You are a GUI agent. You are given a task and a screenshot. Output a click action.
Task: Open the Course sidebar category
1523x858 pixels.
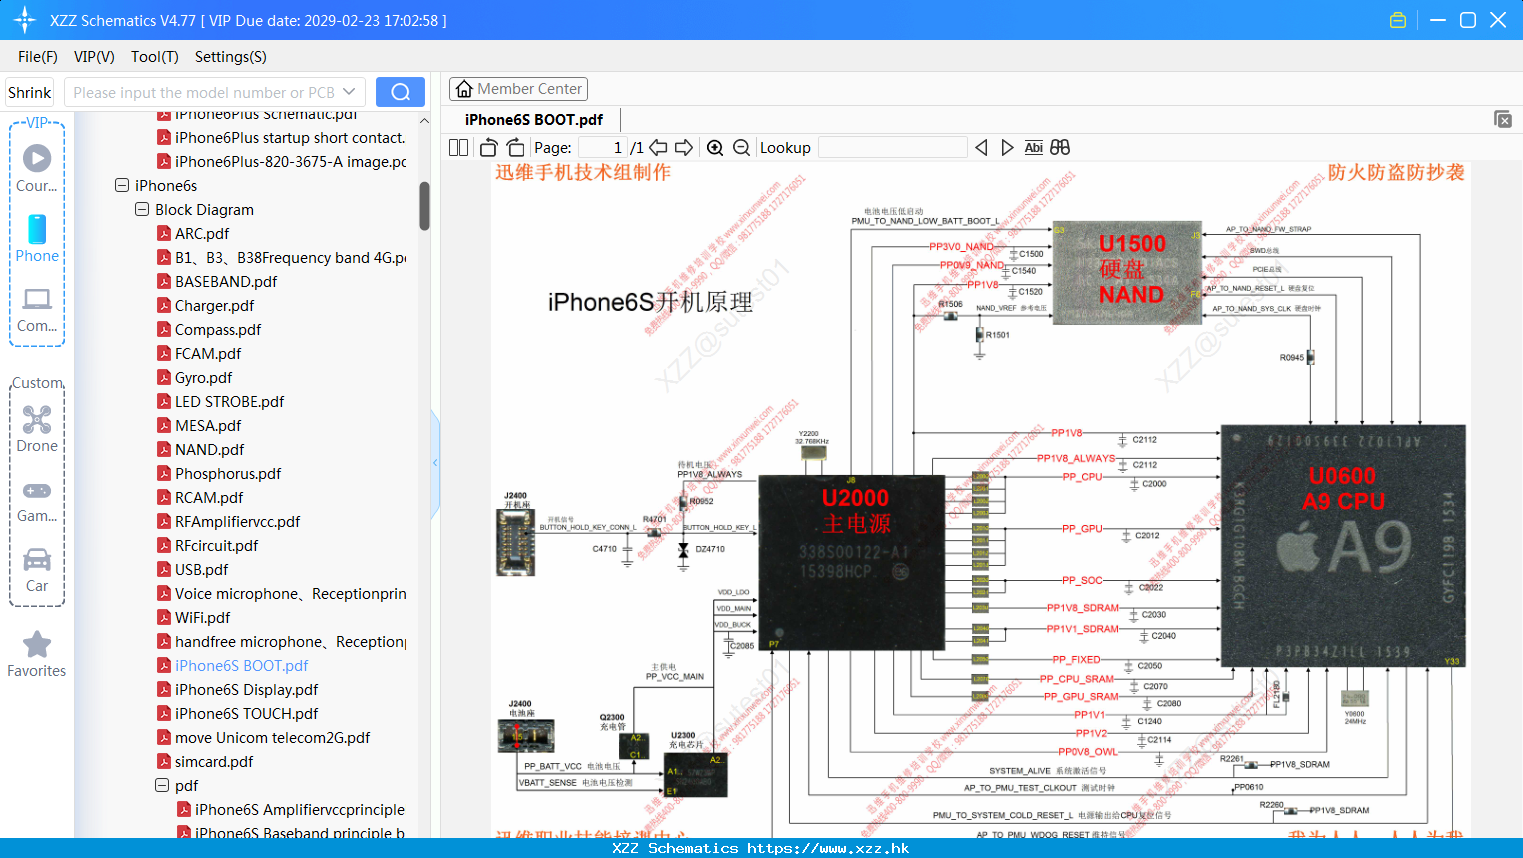coord(37,168)
